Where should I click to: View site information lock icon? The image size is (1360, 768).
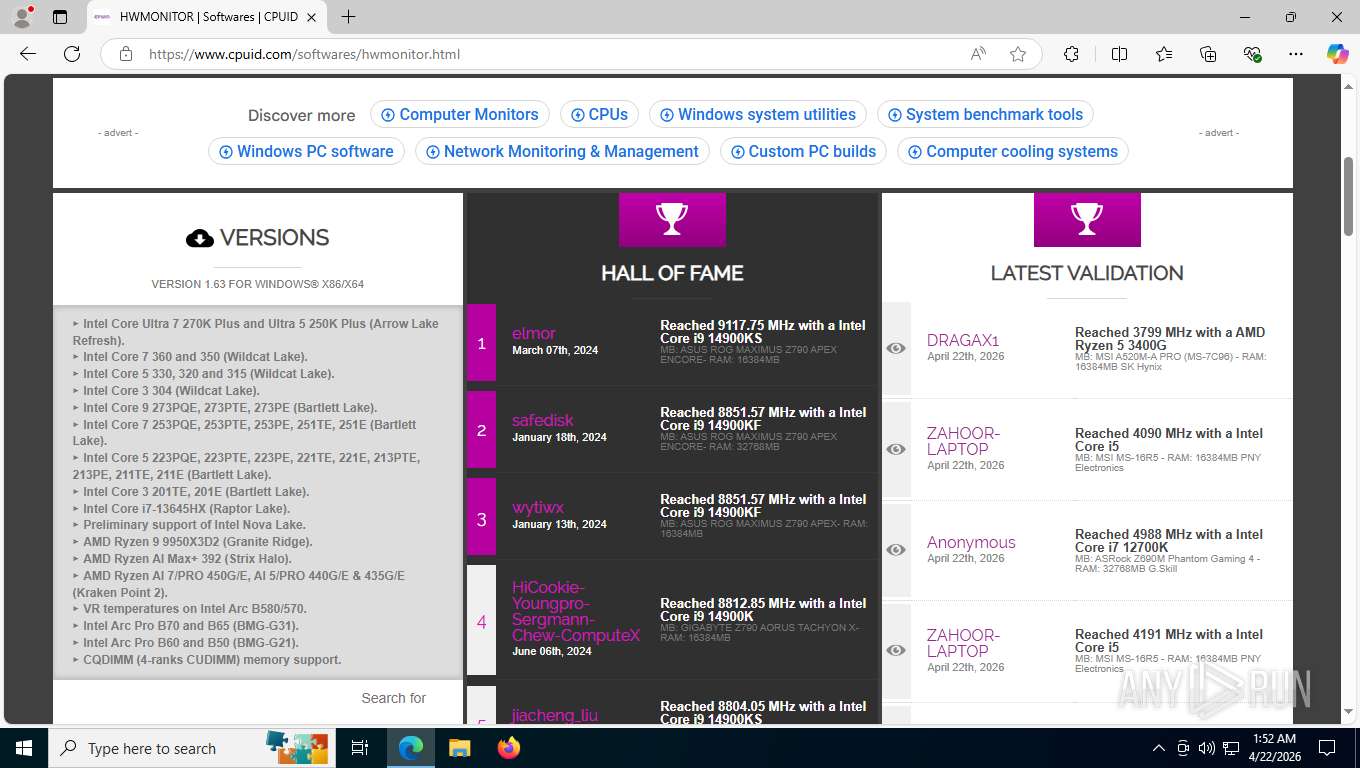[126, 54]
